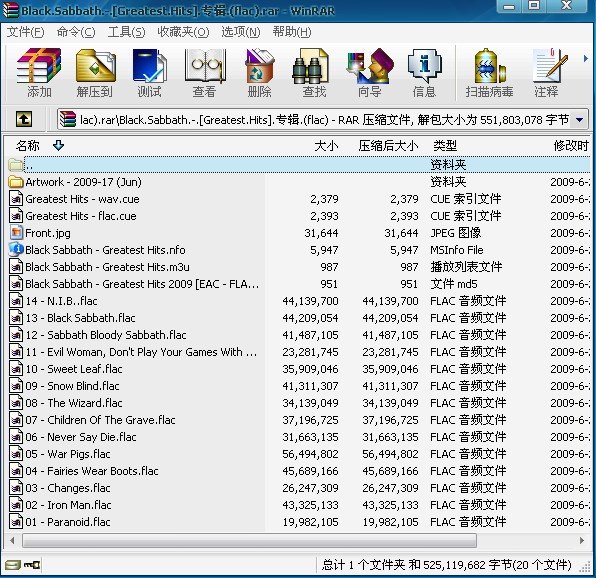Image resolution: width=596 pixels, height=578 pixels.
Task: Select 06 - Never Say Die.flac
Action: [x=81, y=437]
